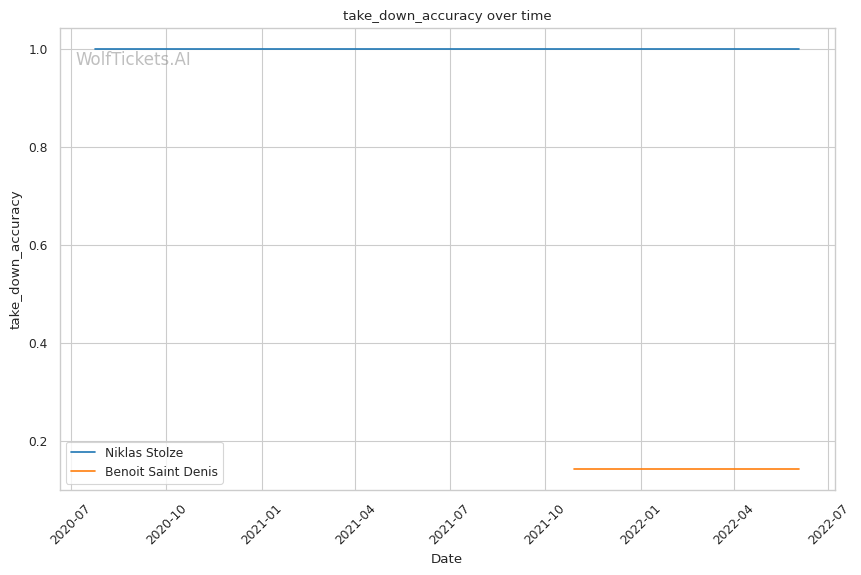Click the blue Niklas Stolze legend line swatch

tap(83, 453)
